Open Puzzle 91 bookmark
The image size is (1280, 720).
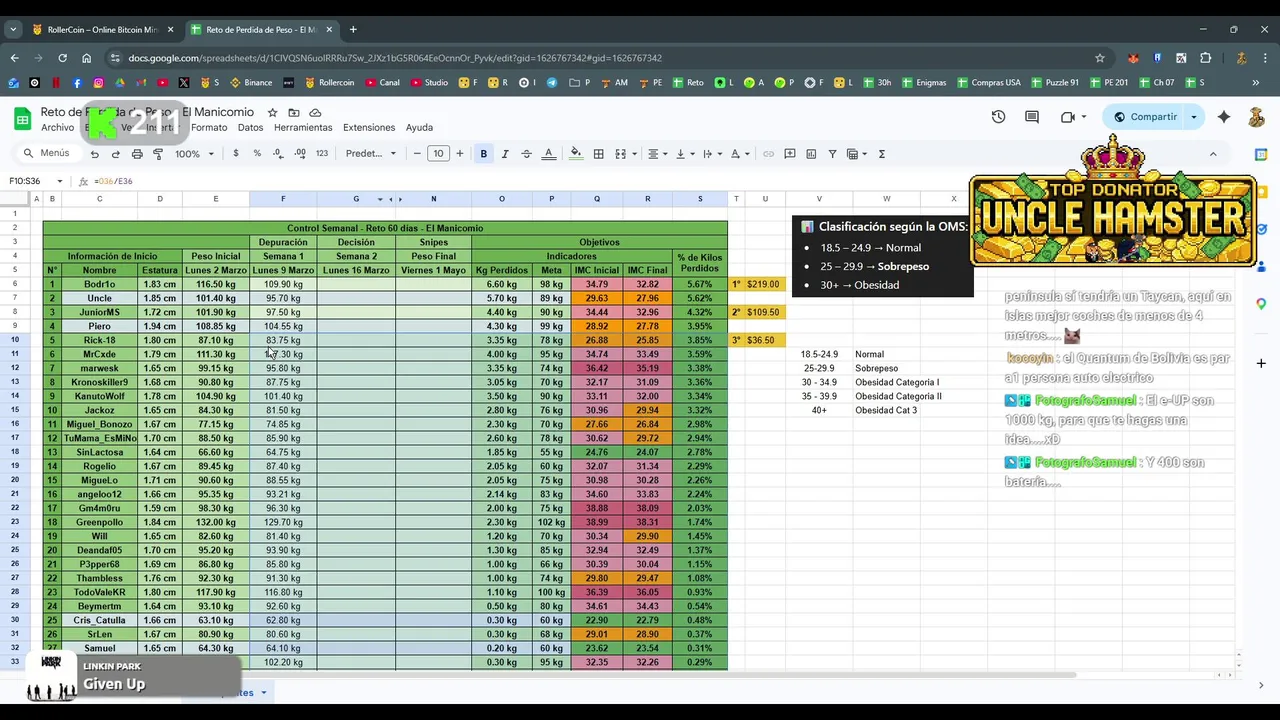pyautogui.click(x=1054, y=83)
